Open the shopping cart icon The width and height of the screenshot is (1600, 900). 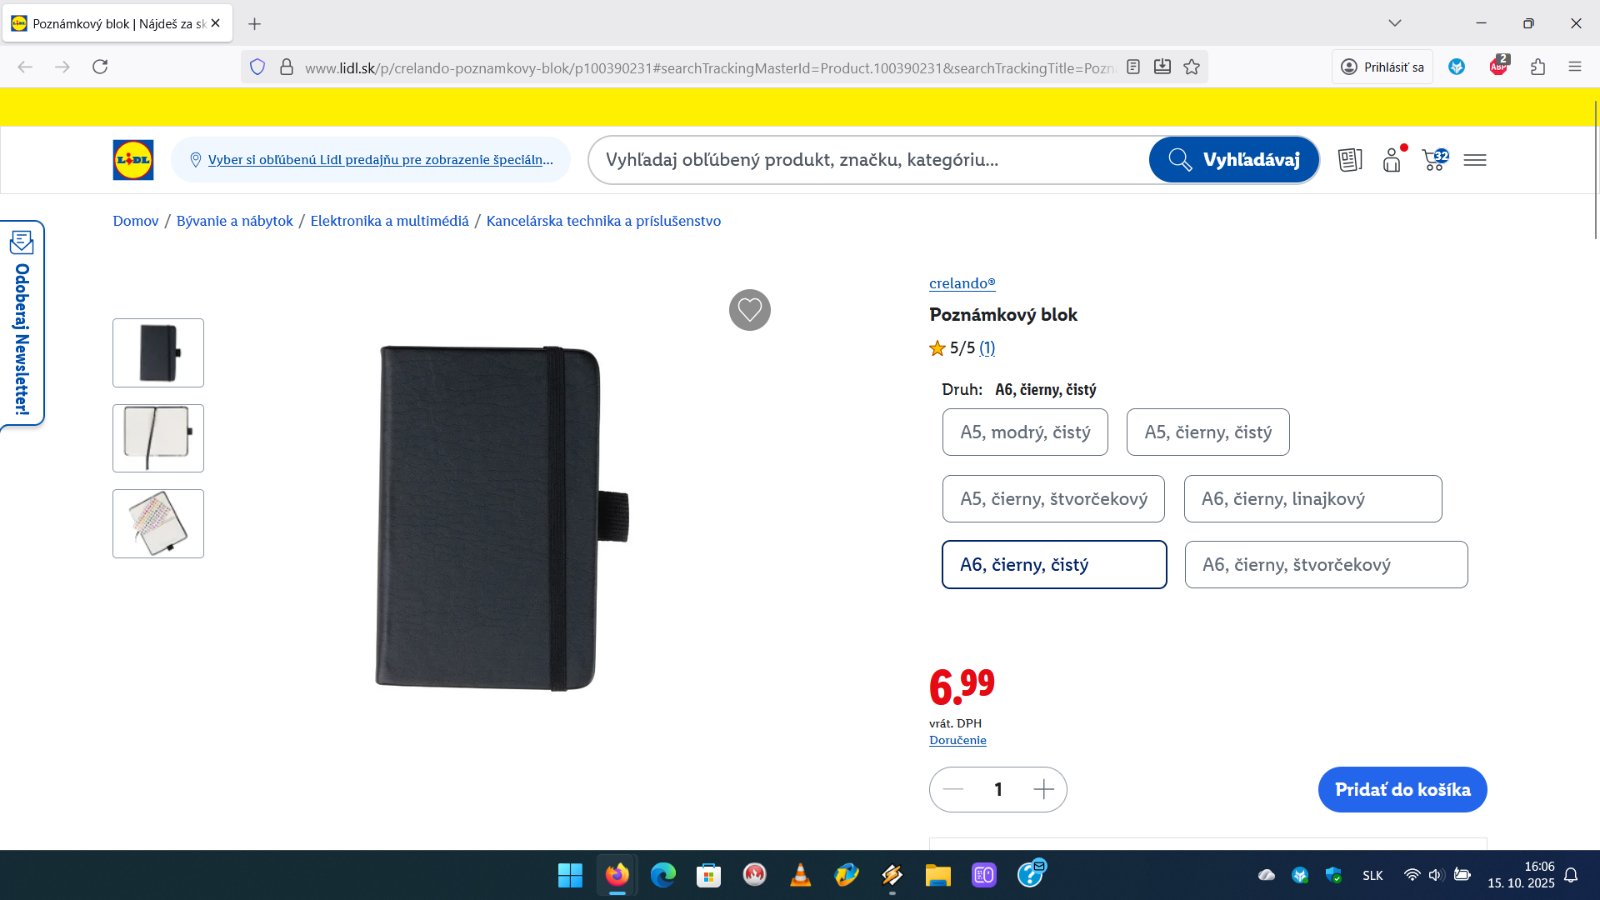coord(1435,160)
